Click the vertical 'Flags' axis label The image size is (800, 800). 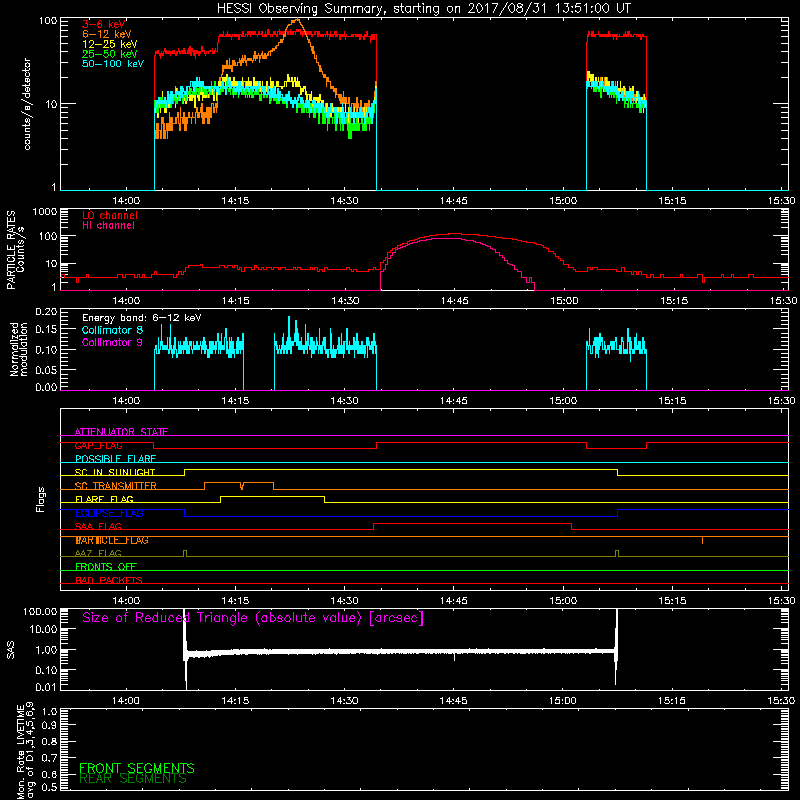pos(41,499)
